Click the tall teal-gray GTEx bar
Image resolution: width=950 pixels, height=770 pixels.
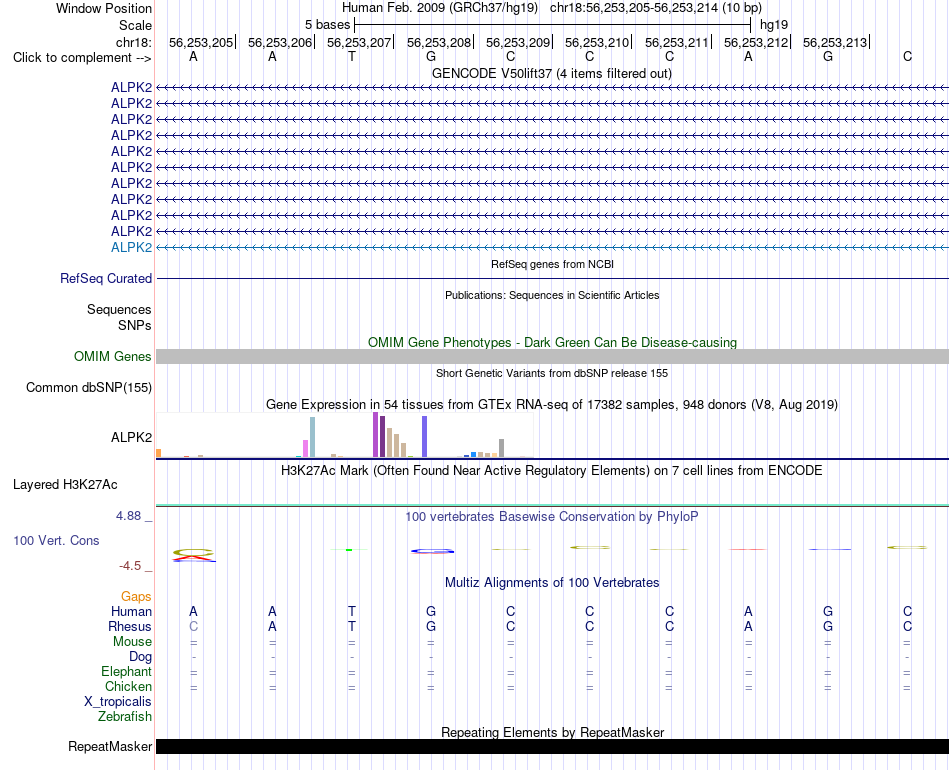313,437
